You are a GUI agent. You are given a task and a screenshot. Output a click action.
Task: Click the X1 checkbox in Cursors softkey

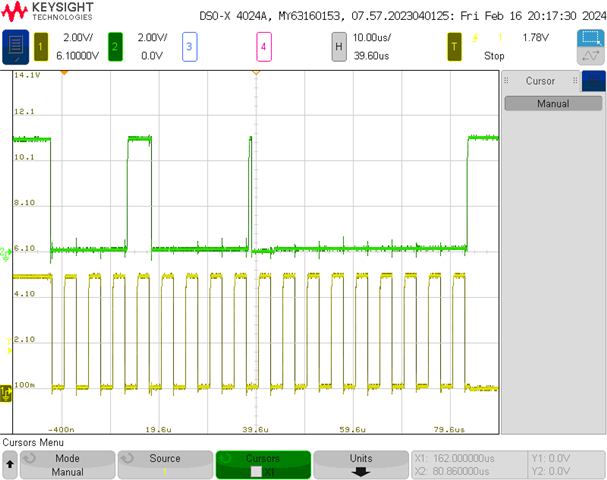point(256,471)
